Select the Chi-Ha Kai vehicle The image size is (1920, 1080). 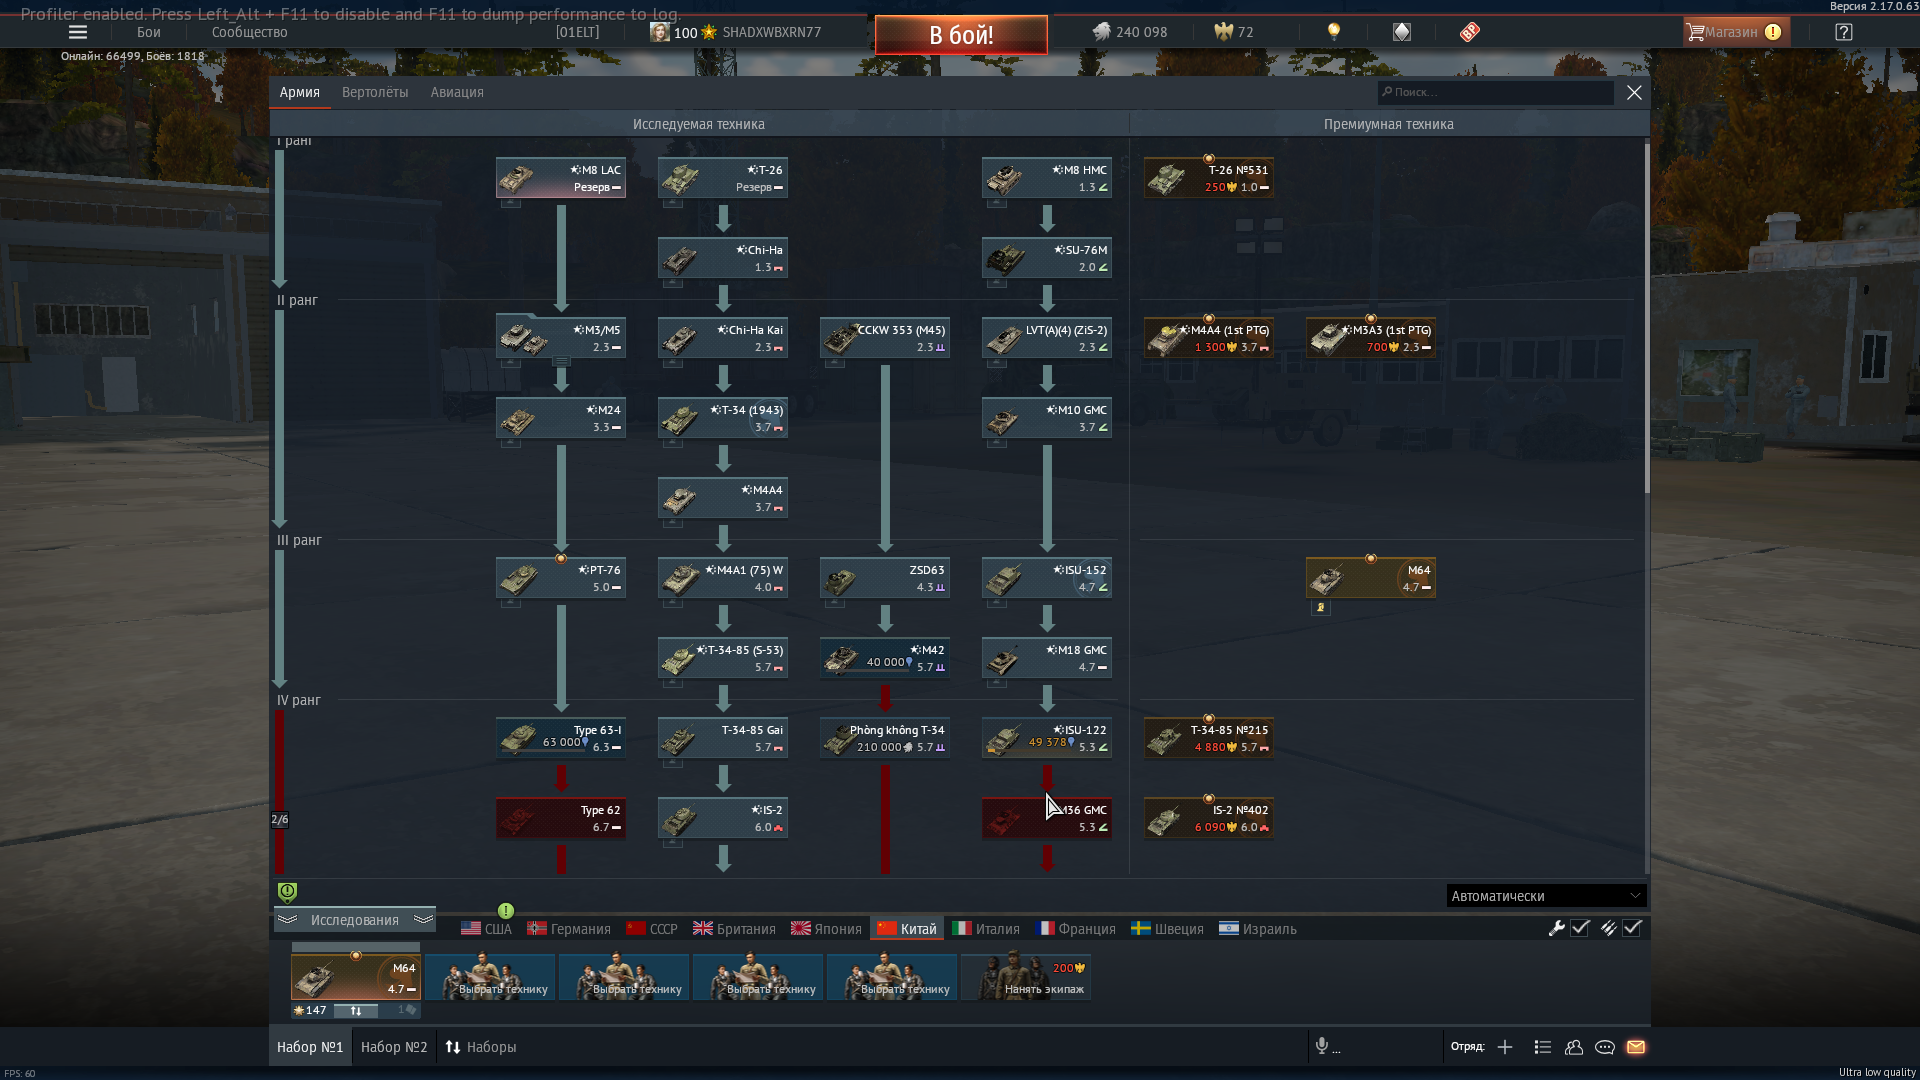click(x=723, y=338)
